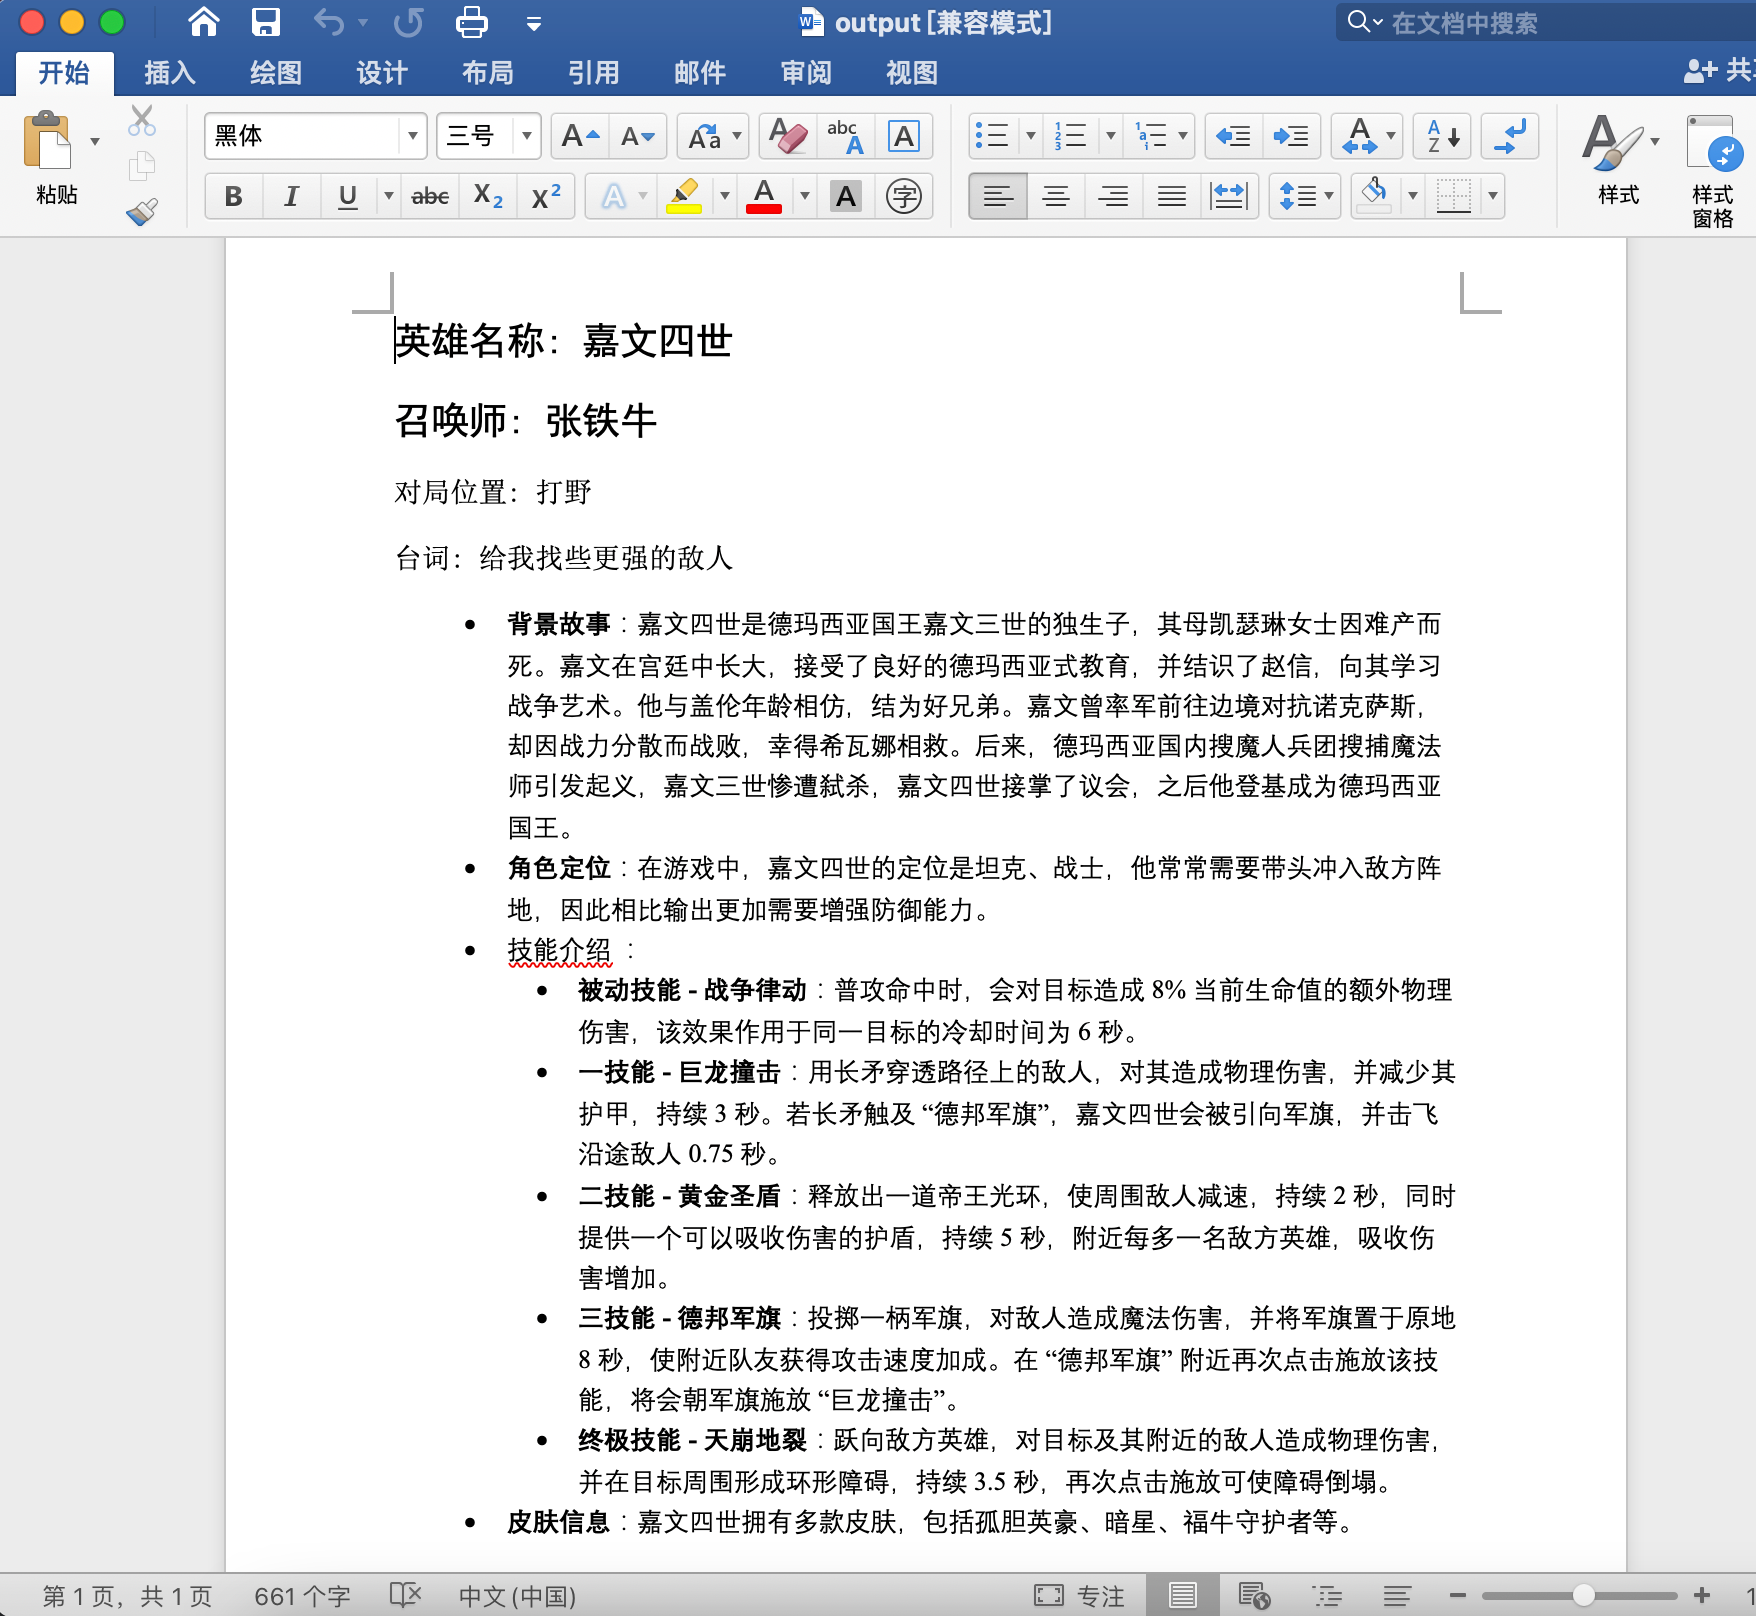Toggle Bold formatting
Screen dimensions: 1756x1616
tap(233, 196)
